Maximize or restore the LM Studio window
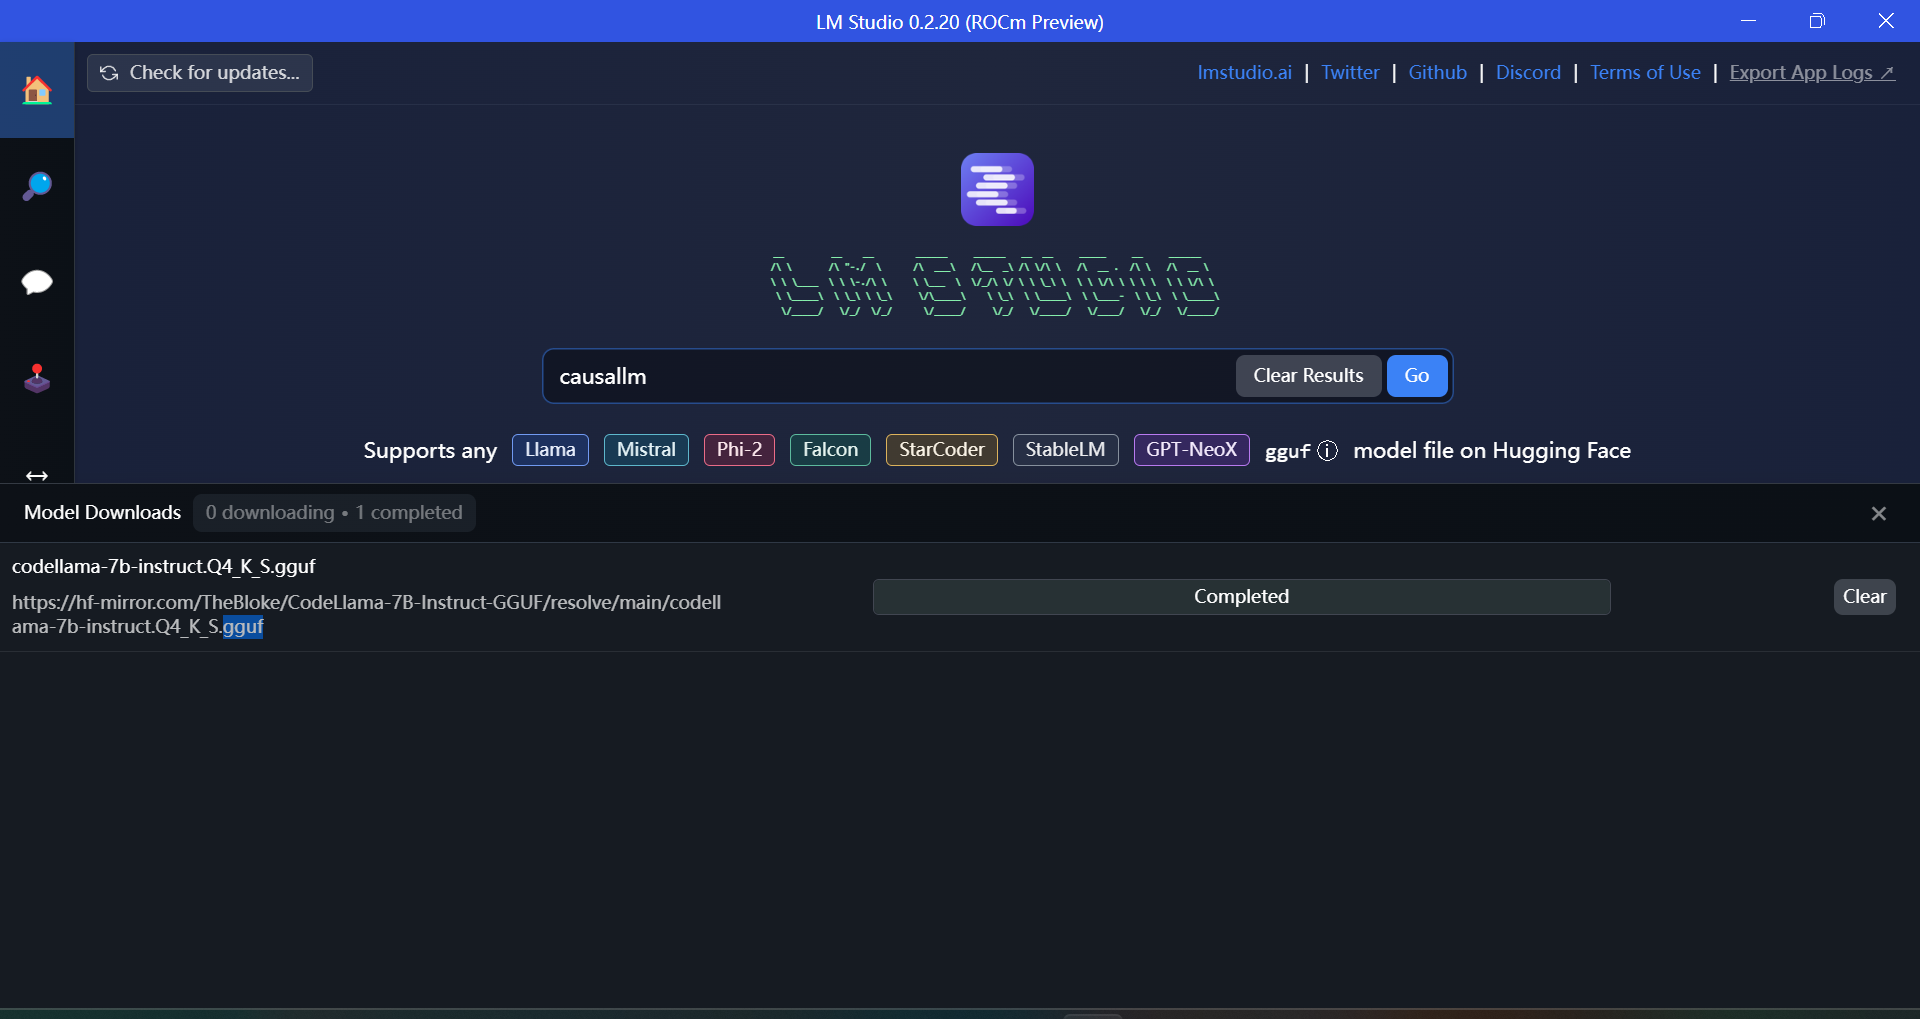Screen dimensions: 1920x1019 tap(1817, 21)
